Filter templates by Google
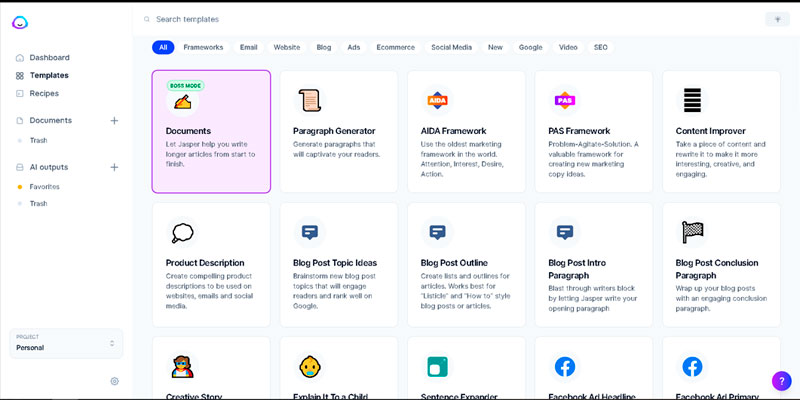Image resolution: width=800 pixels, height=400 pixels. point(531,47)
